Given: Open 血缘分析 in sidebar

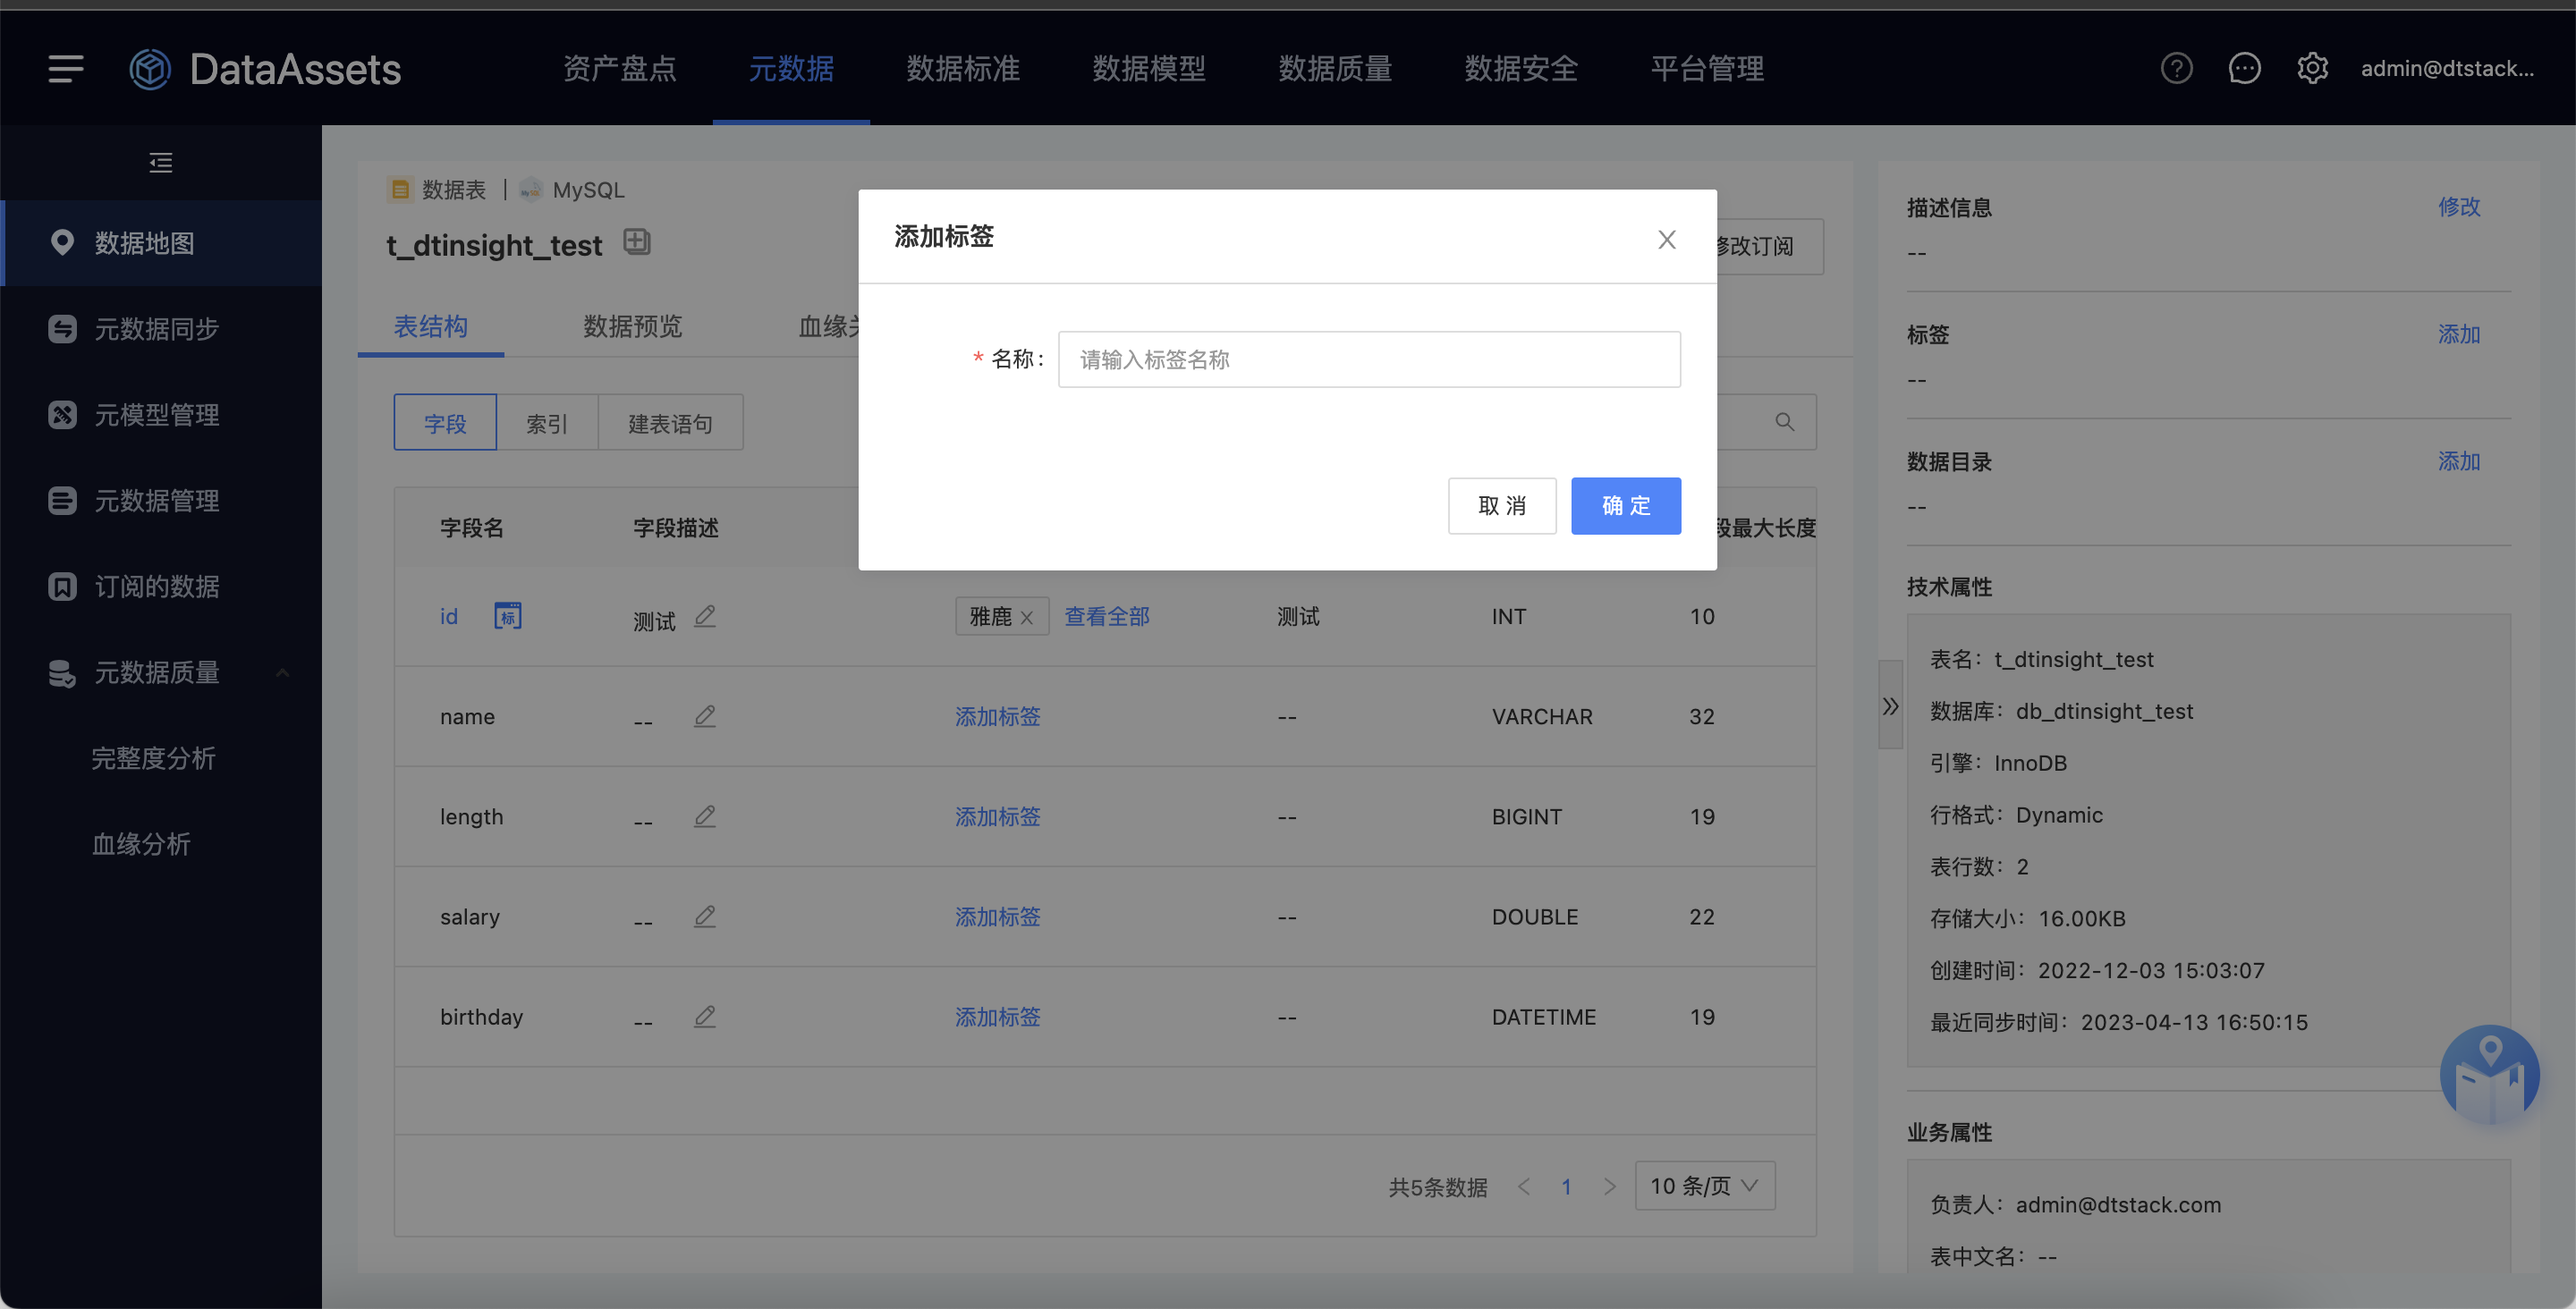Looking at the screenshot, I should [141, 845].
